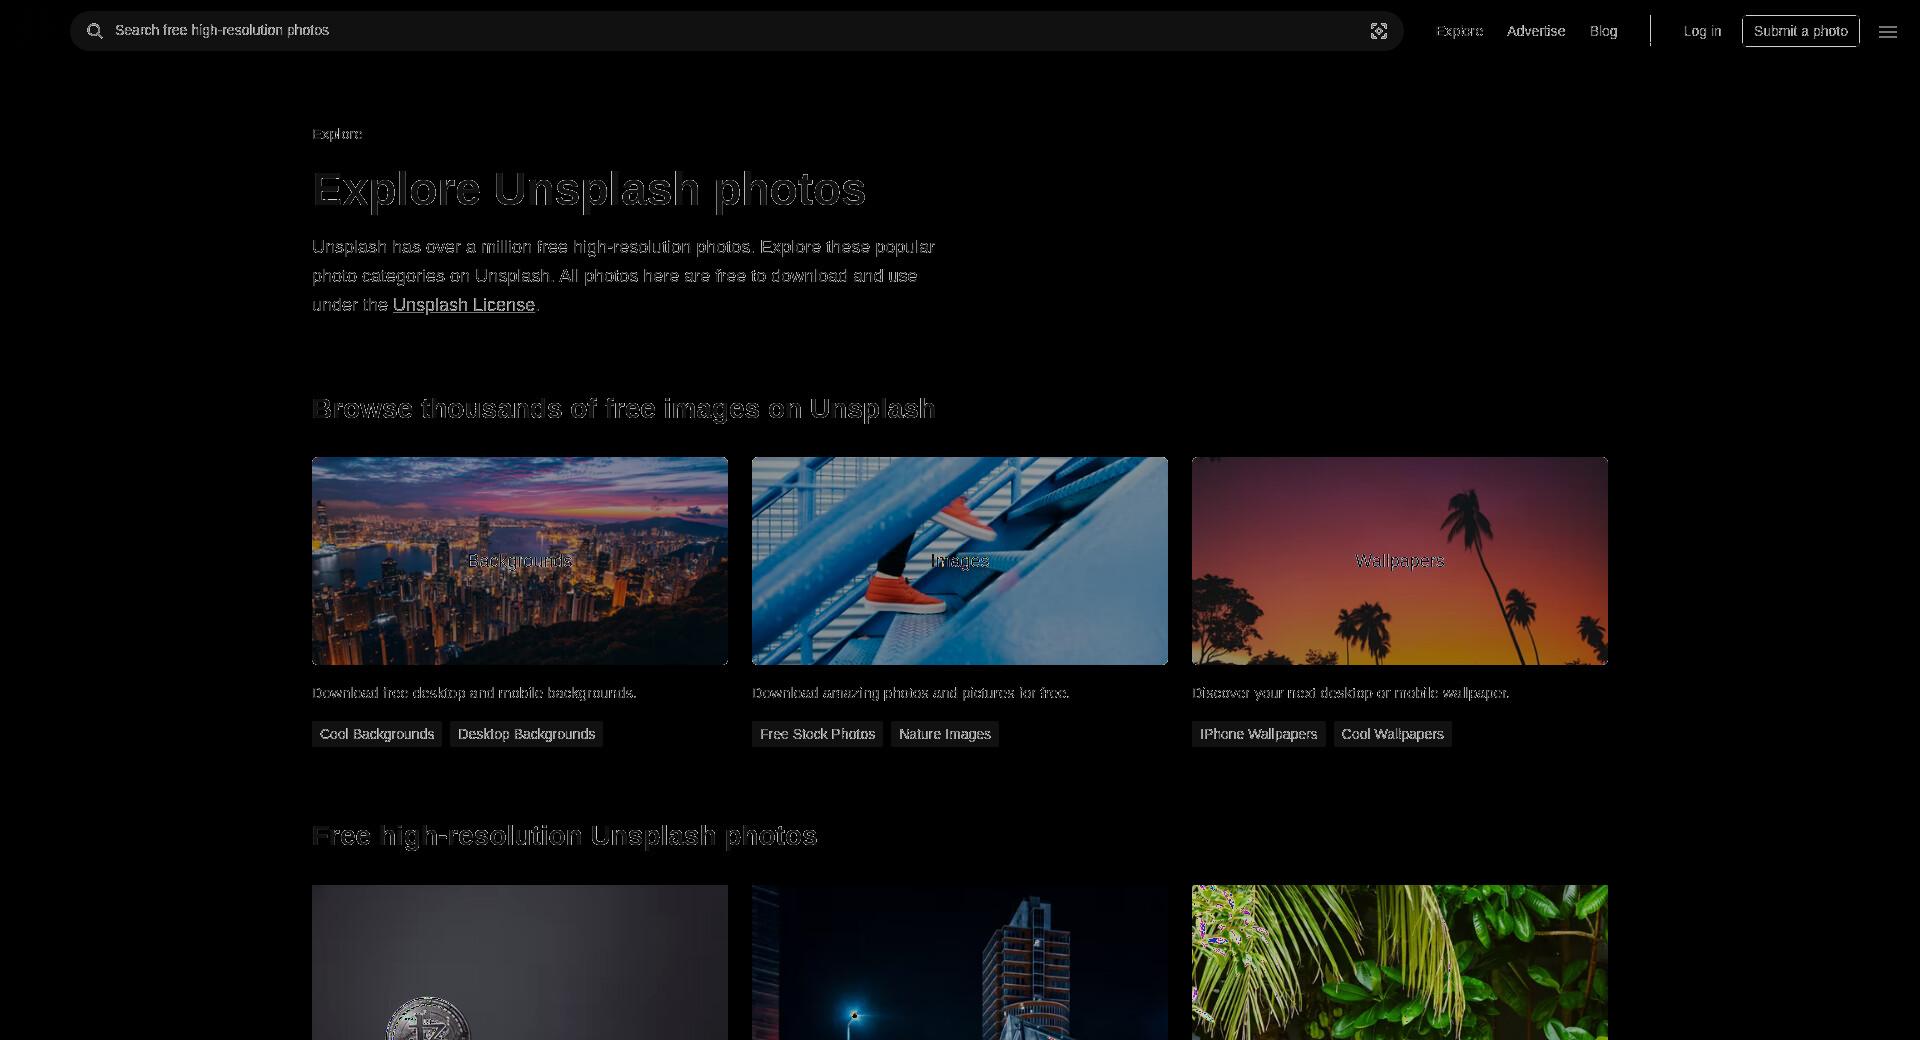The width and height of the screenshot is (1920, 1040).
Task: Click Submit a photo button
Action: [x=1801, y=31]
